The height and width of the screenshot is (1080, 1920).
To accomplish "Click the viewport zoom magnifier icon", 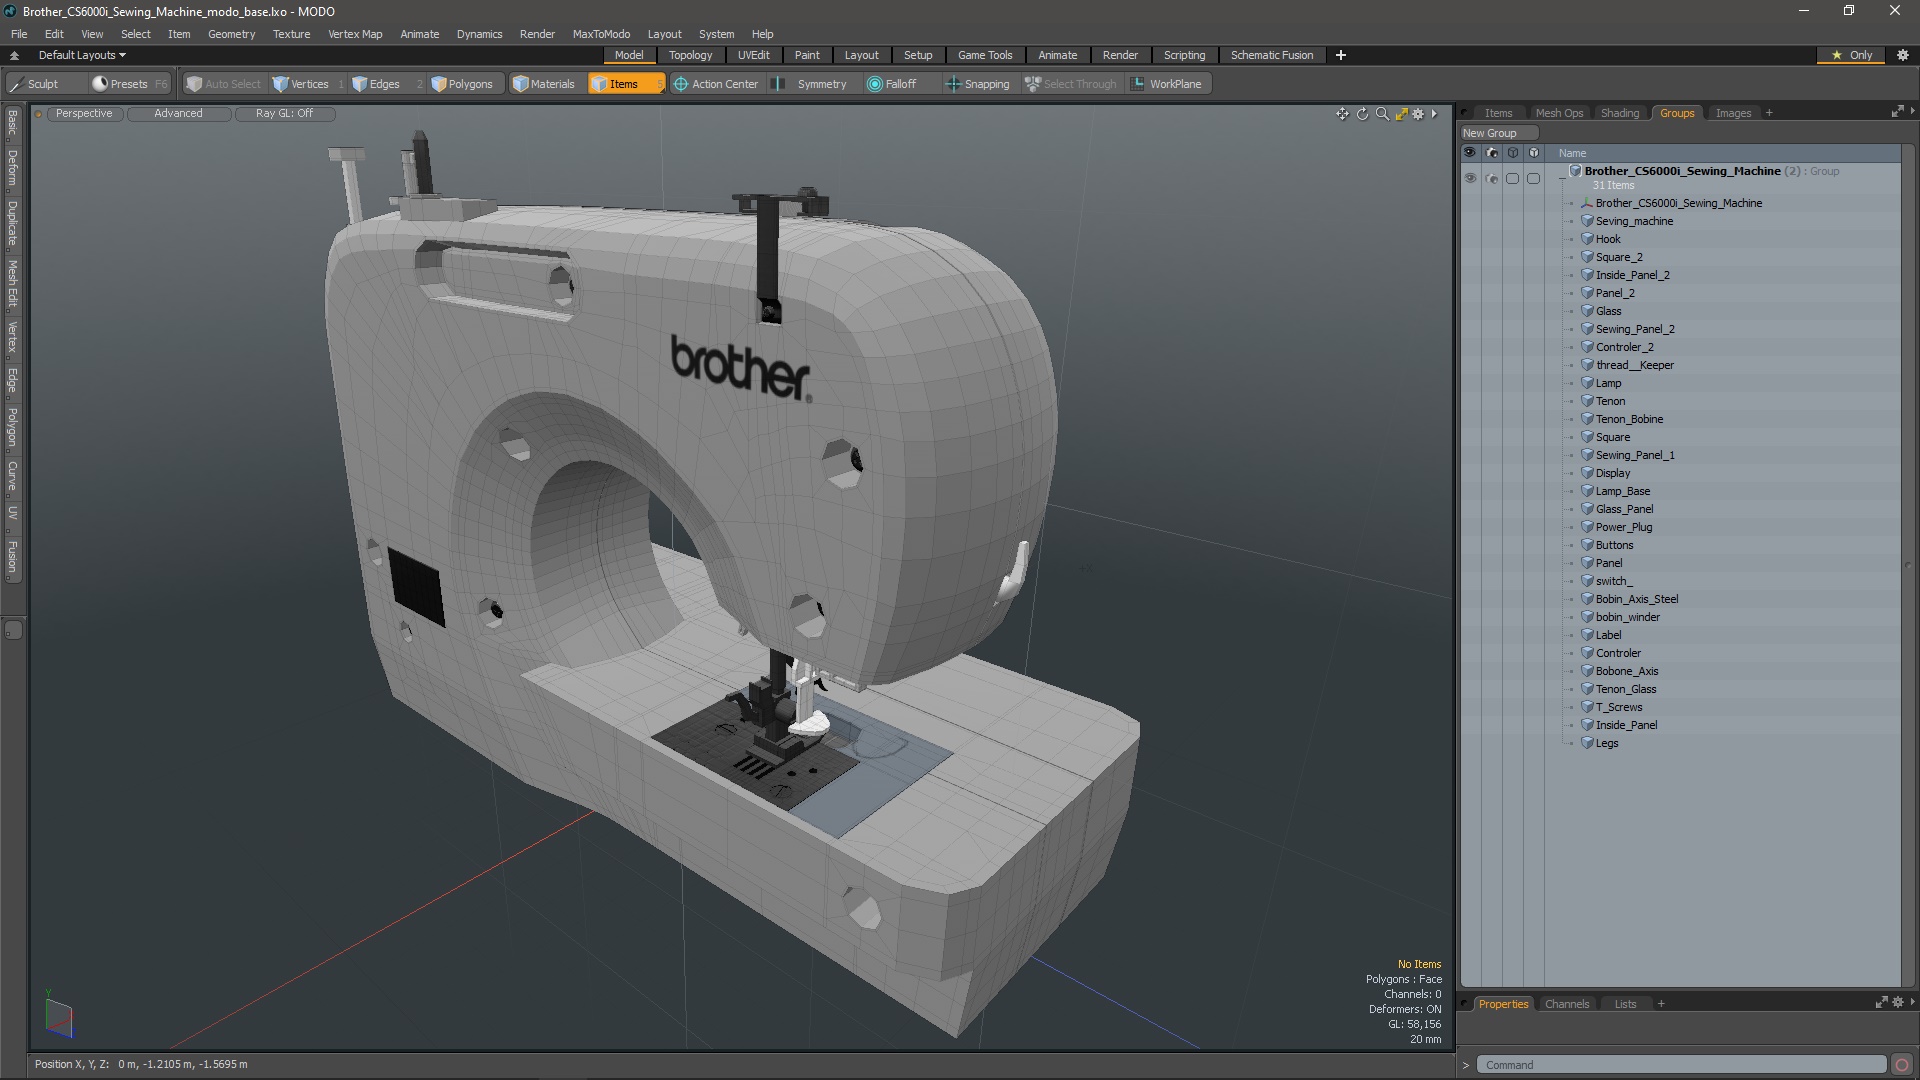I will pos(1382,114).
